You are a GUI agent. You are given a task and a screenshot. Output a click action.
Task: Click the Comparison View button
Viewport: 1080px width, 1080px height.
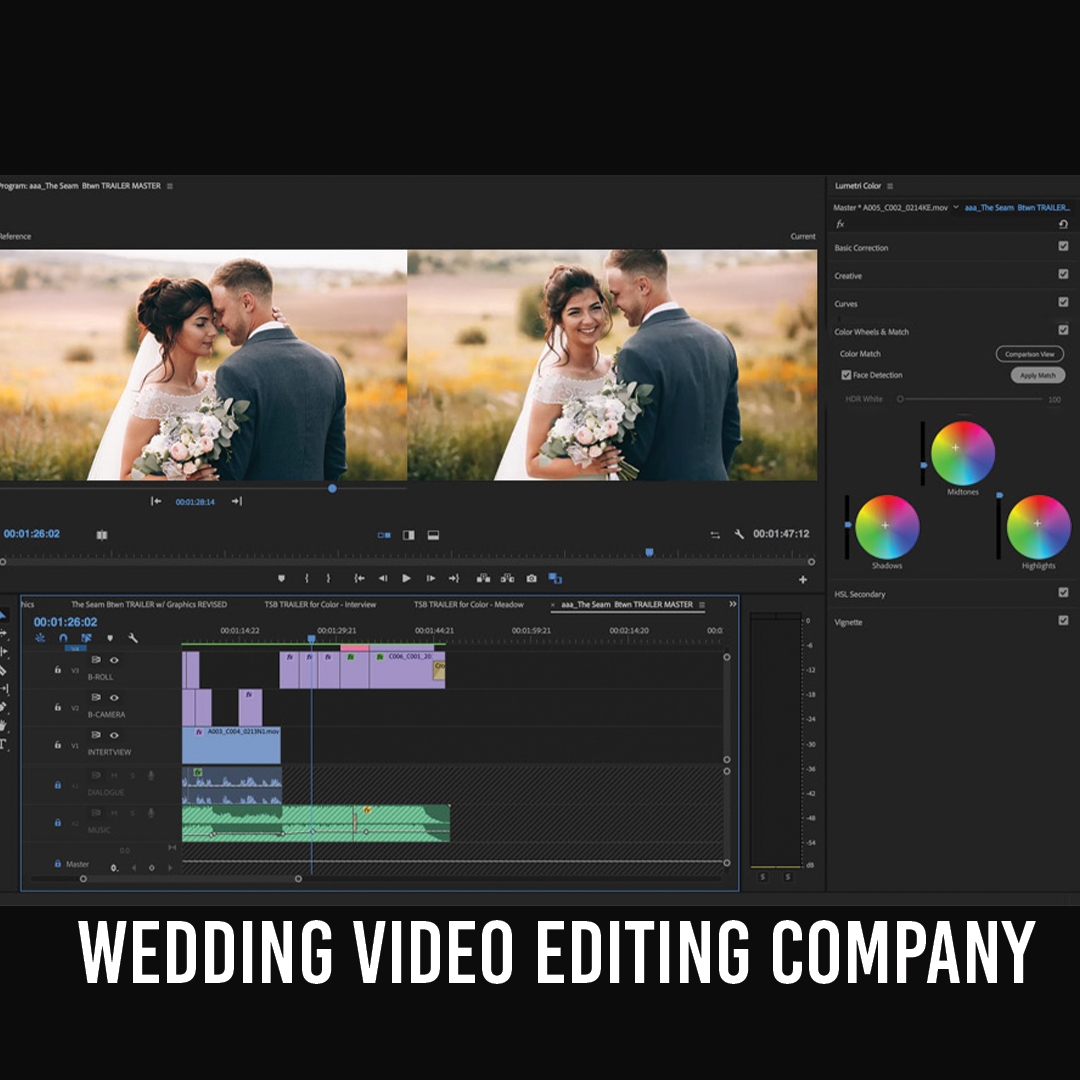1030,354
